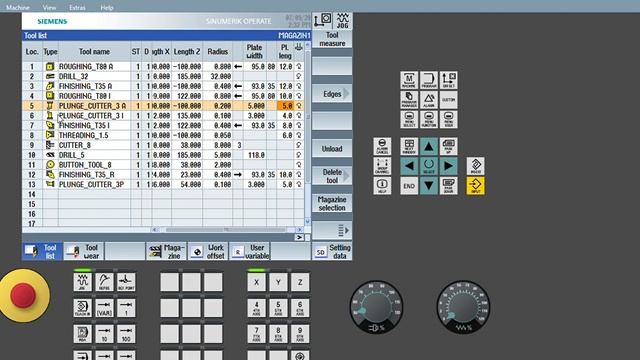Click the Unload softkey
640x360 pixels.
tap(332, 149)
